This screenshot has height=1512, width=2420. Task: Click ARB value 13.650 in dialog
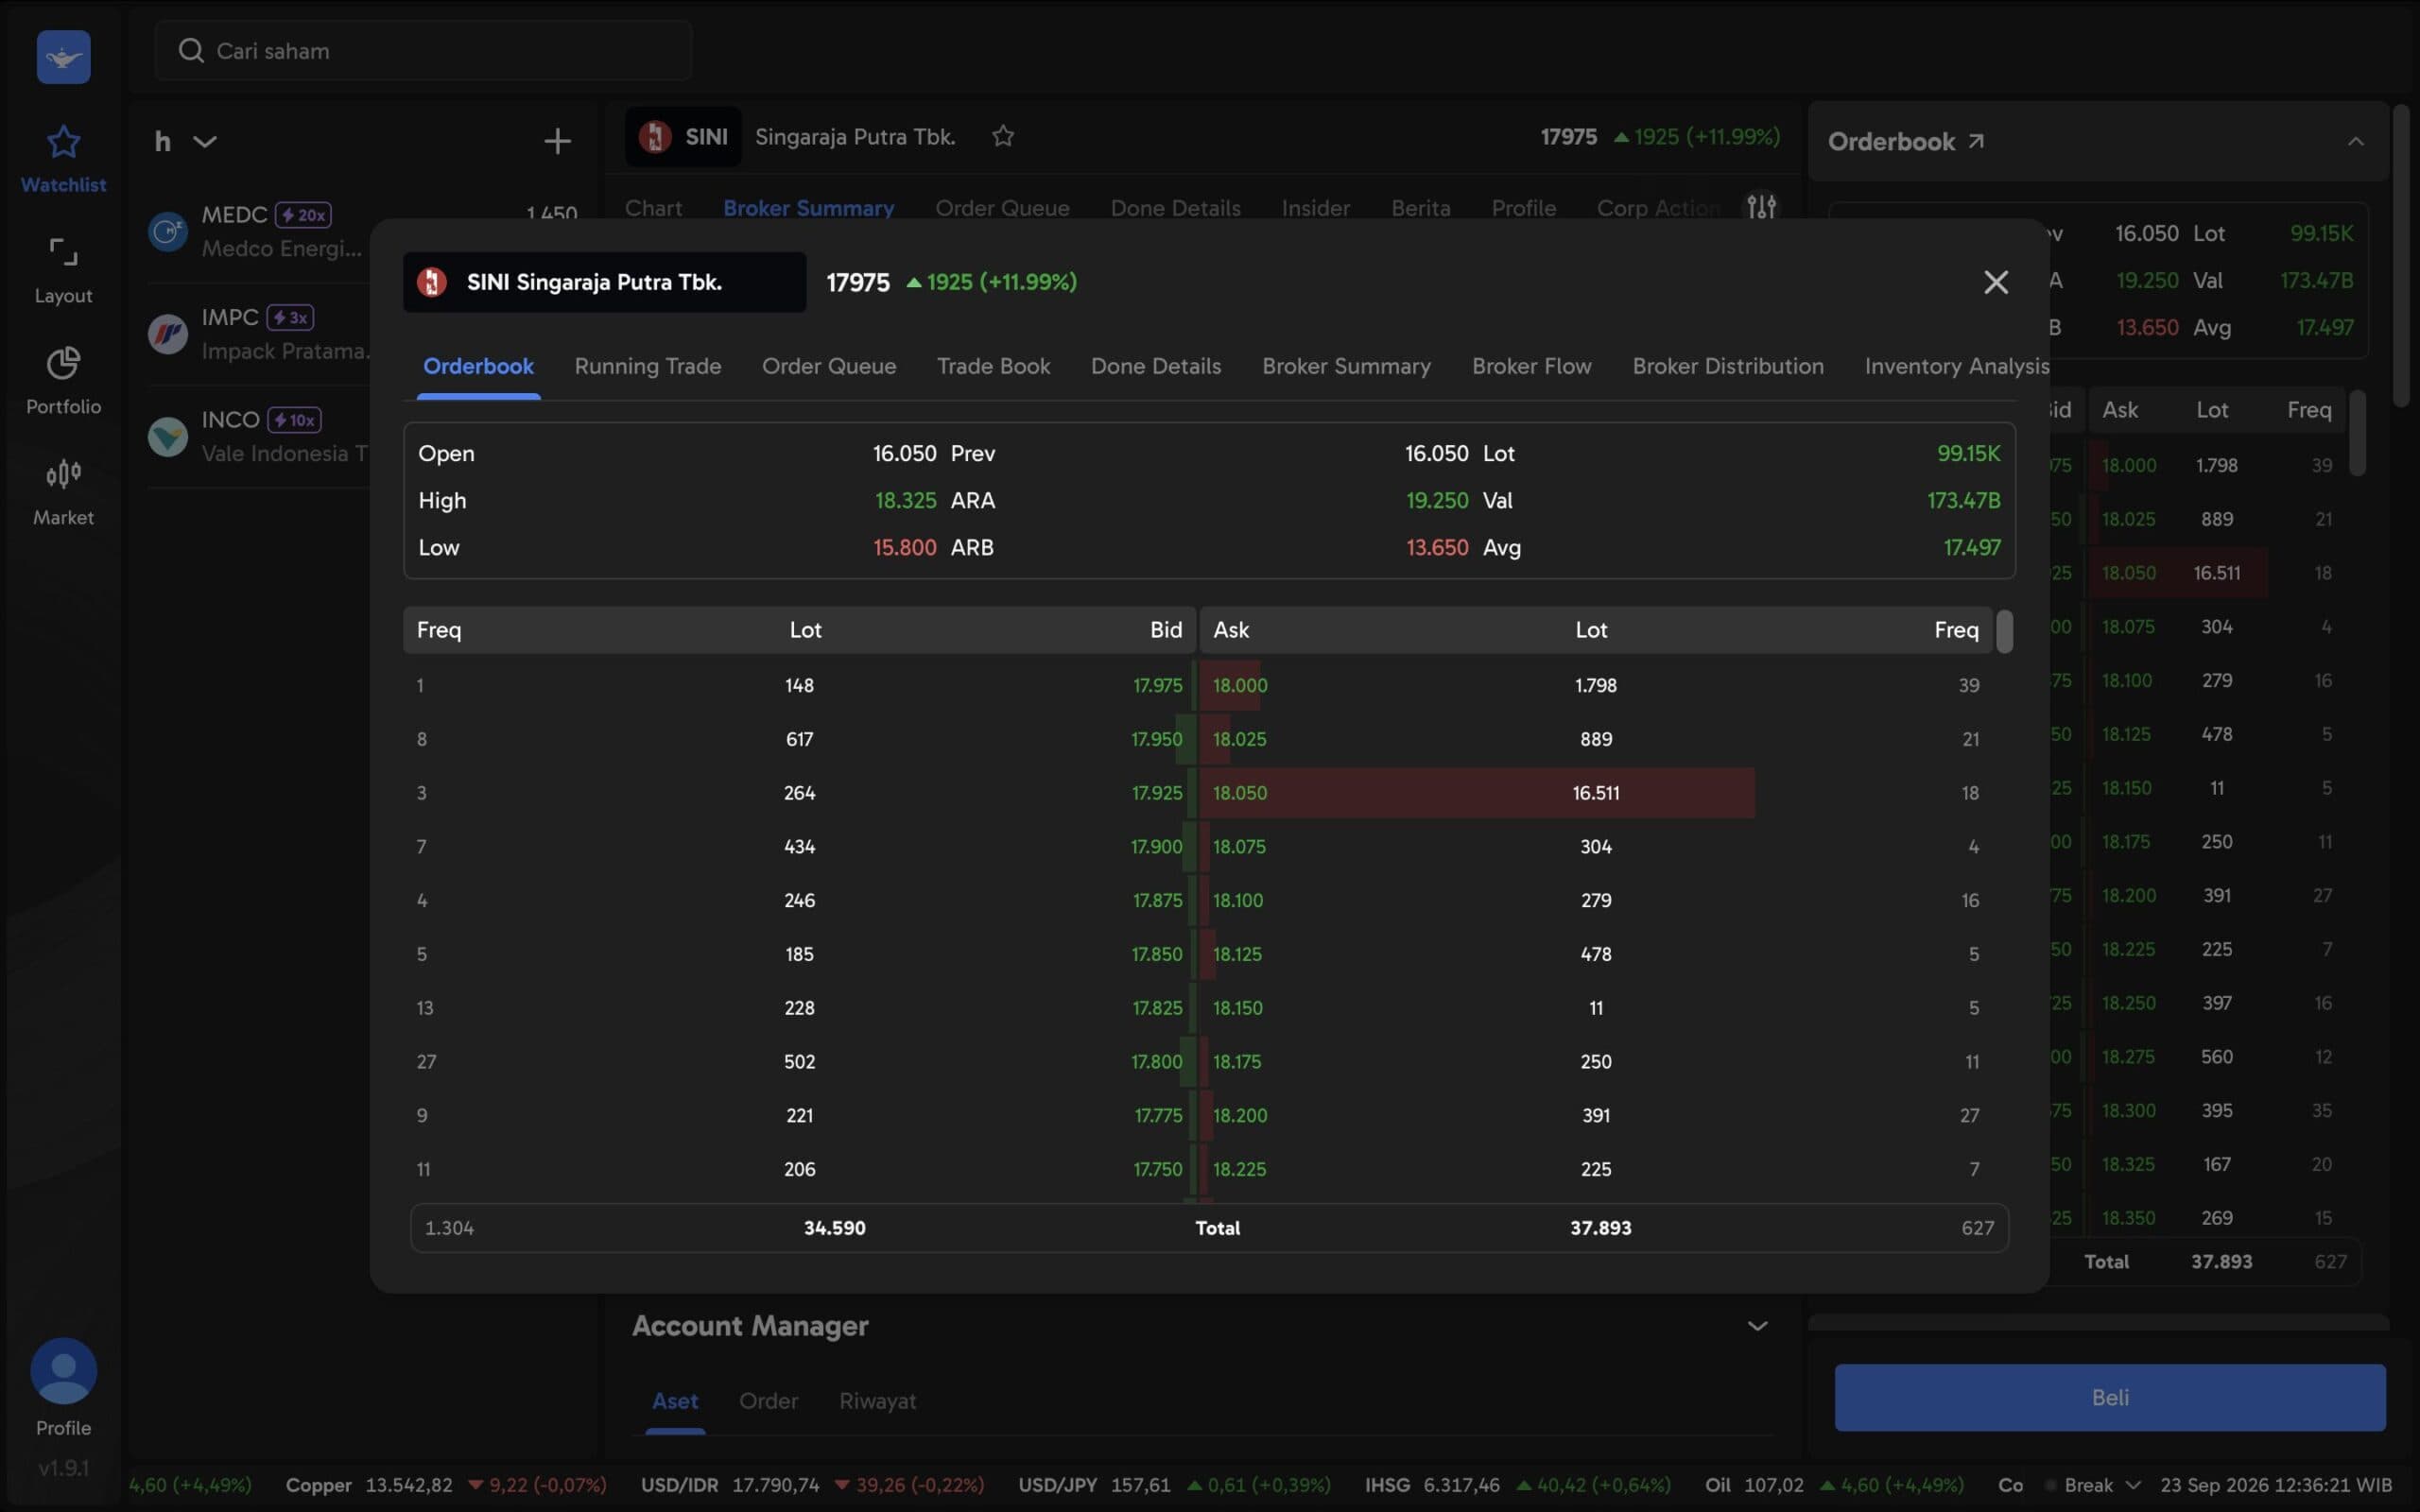click(1437, 547)
